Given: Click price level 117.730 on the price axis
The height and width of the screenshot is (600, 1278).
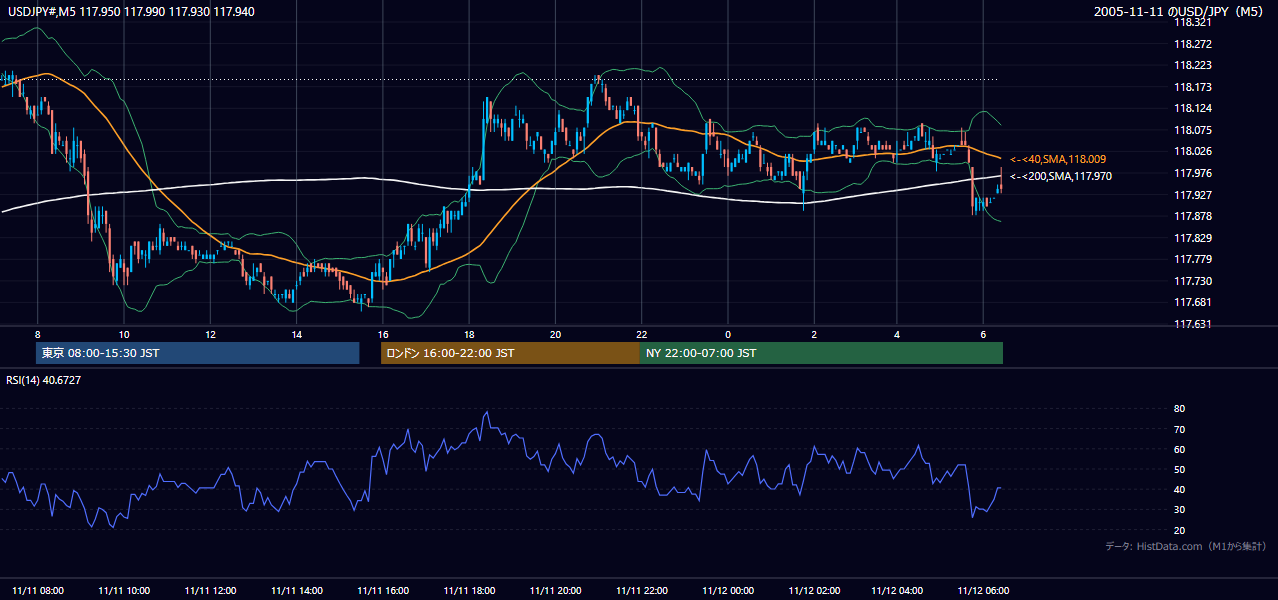Looking at the screenshot, I should [x=1192, y=281].
